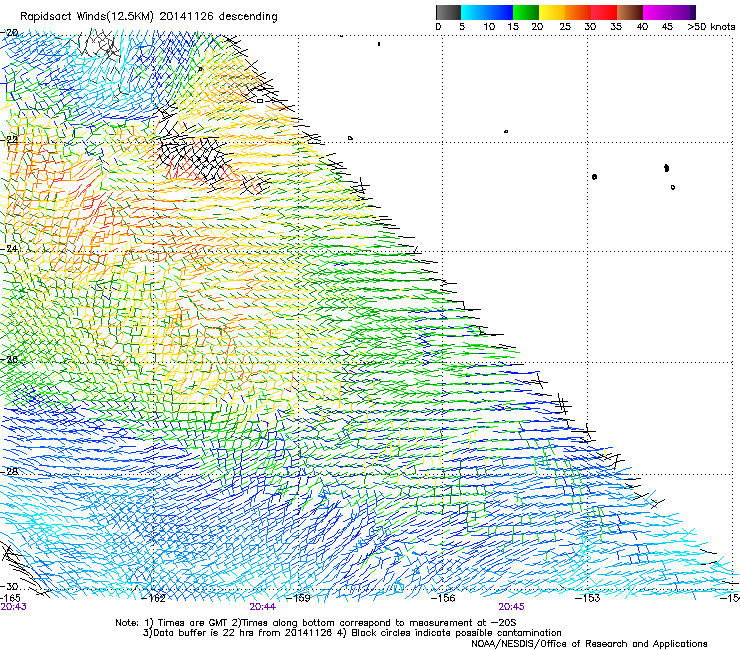This screenshot has height=650, width=740.
Task: Click the Rapidscat Winds title text
Action: click(x=149, y=17)
